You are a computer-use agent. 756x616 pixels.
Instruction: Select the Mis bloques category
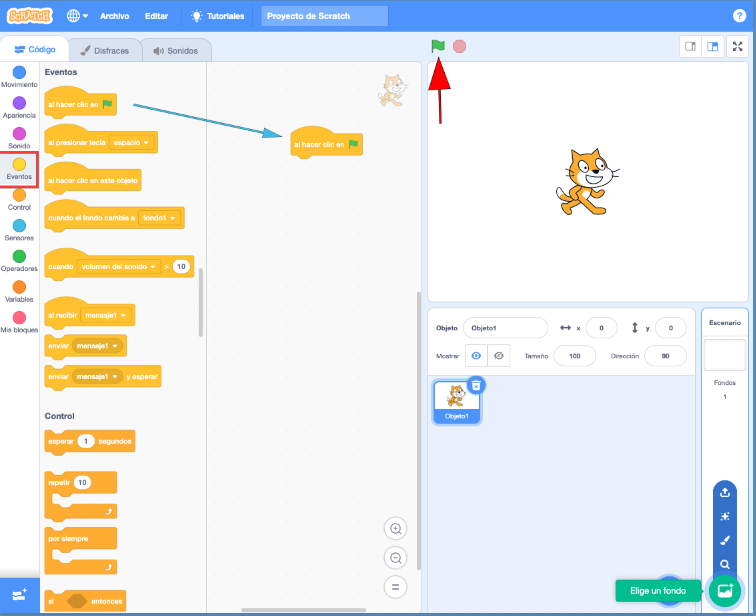(x=19, y=322)
